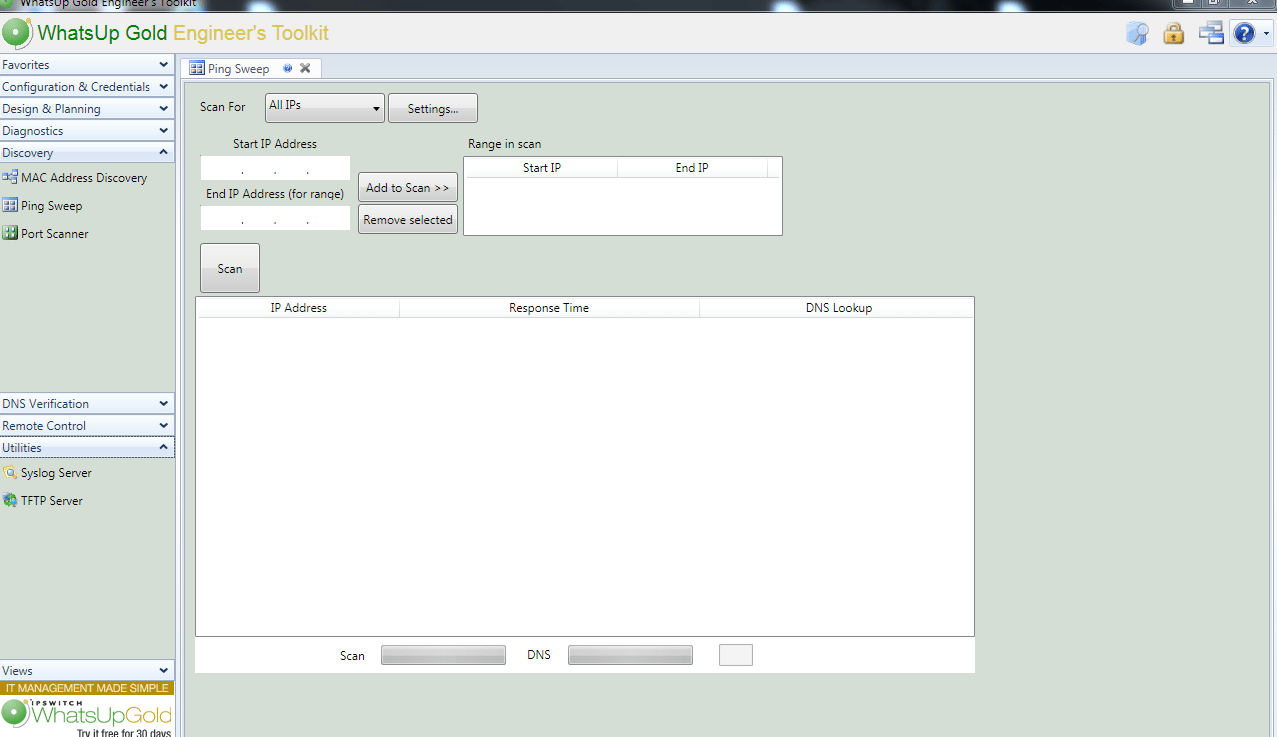Expand the Remote Control section

tap(87, 426)
